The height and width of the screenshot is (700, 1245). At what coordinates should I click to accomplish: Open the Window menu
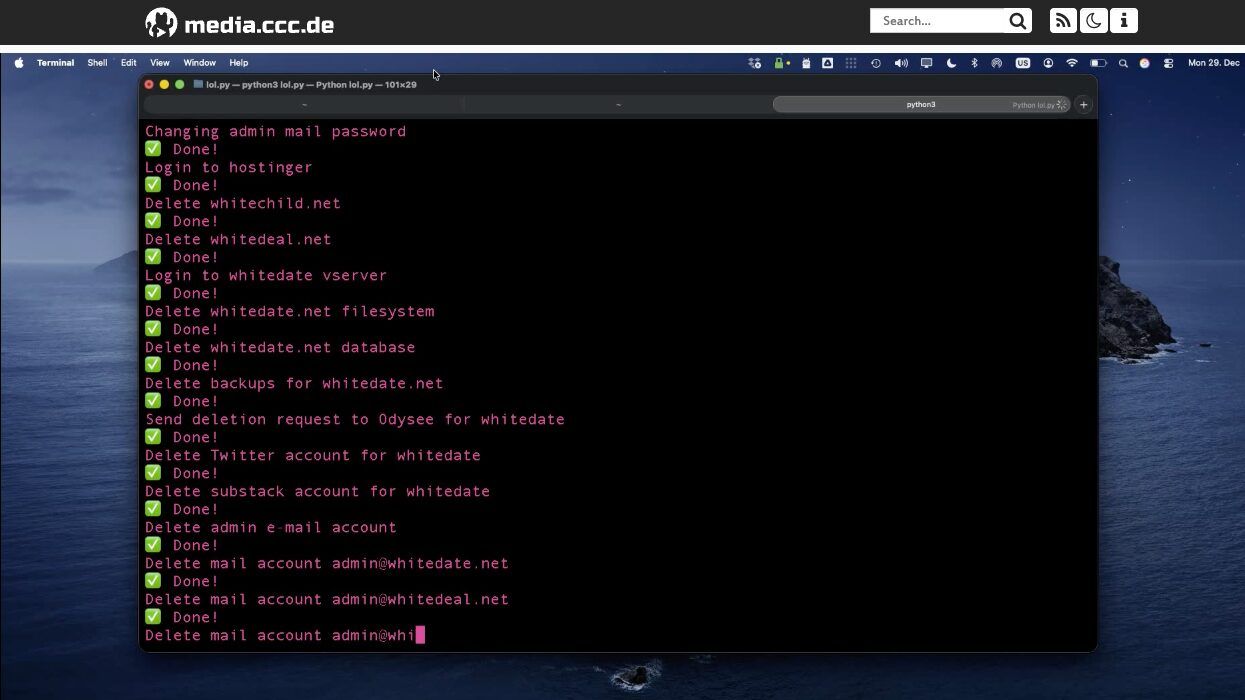point(199,63)
